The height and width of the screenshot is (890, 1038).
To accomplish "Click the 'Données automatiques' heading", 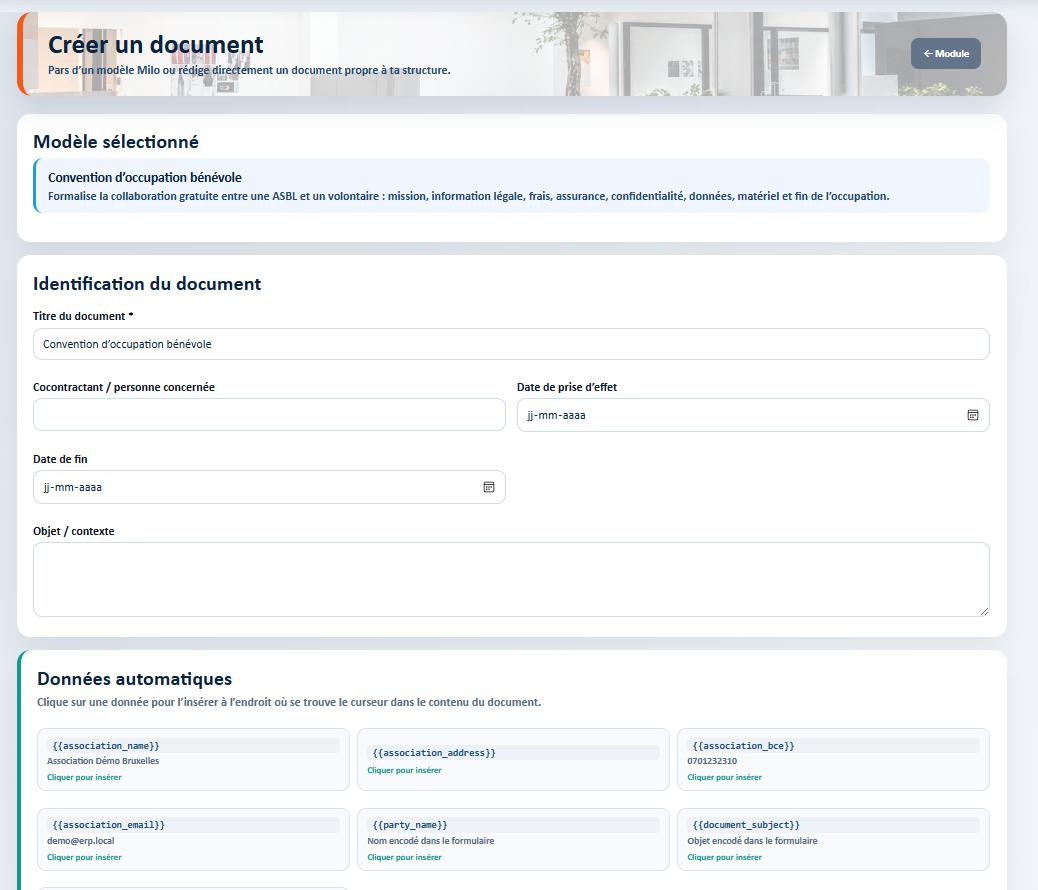I will click(x=134, y=679).
